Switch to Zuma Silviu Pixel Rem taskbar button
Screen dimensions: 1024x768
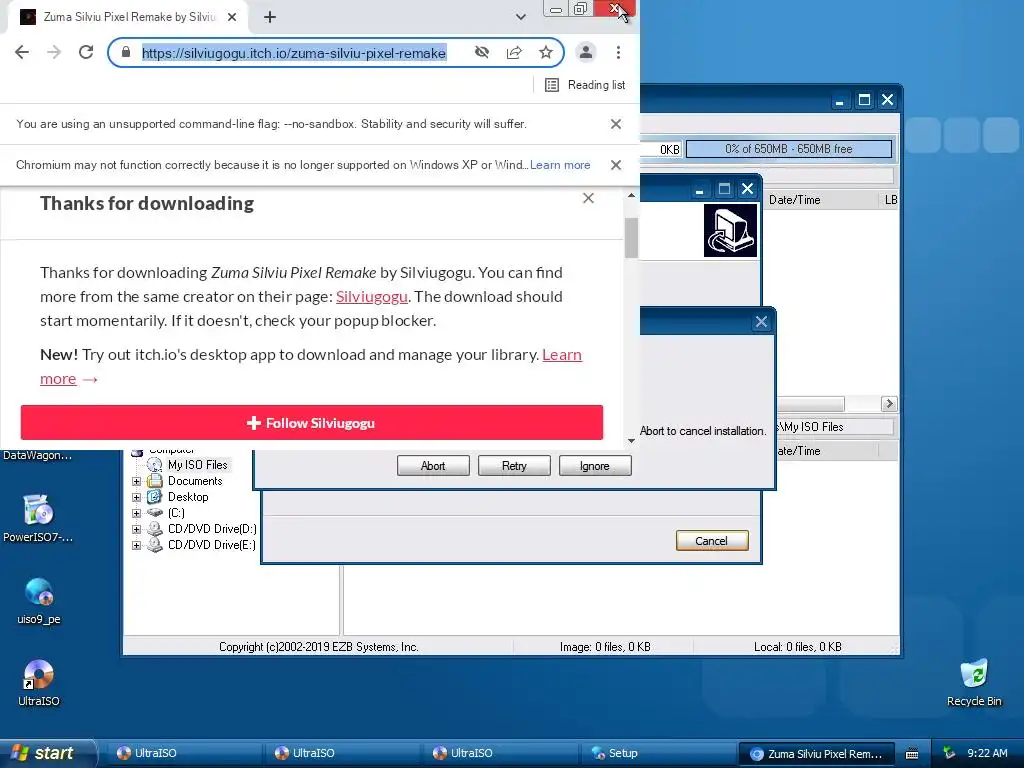point(817,754)
